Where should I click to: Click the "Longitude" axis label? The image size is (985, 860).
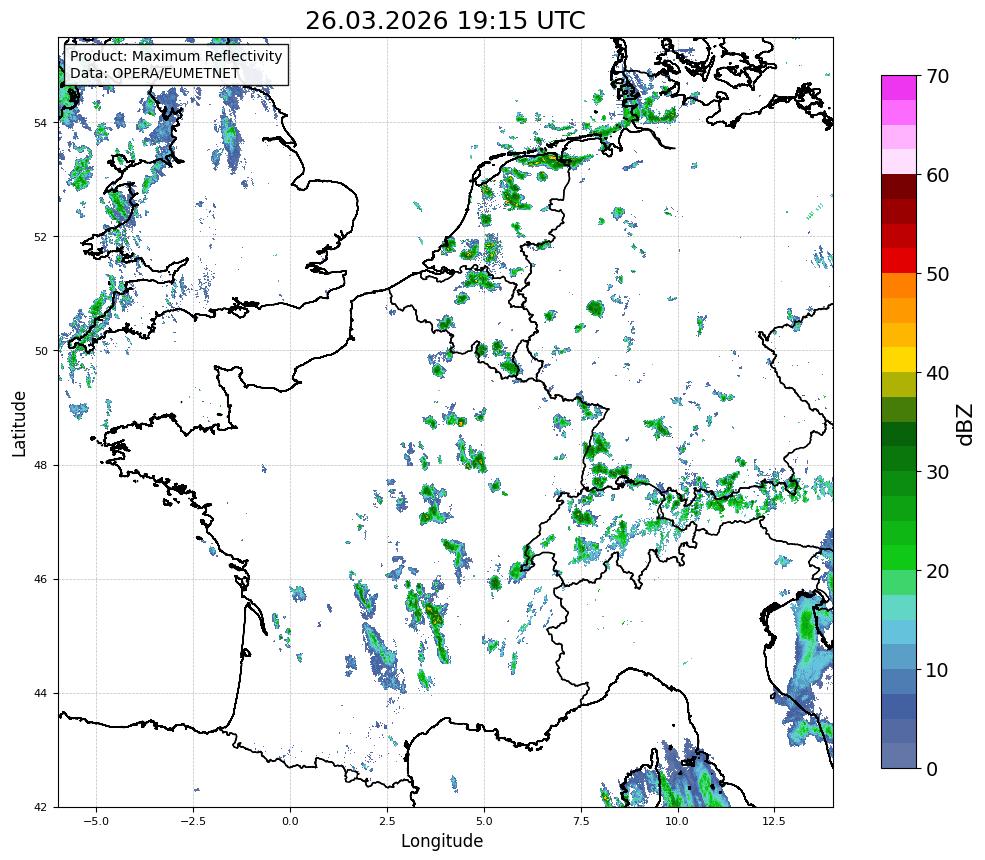(442, 841)
